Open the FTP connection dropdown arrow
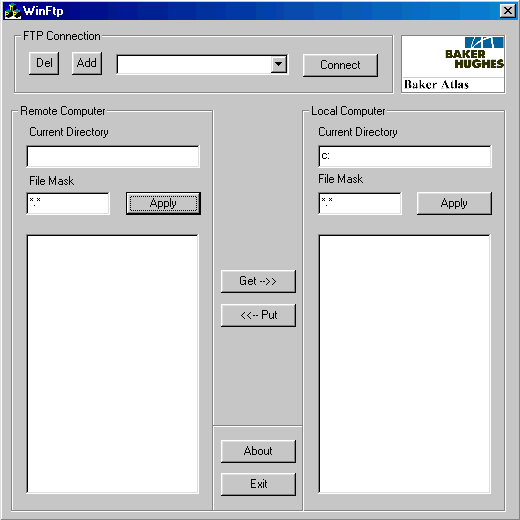 (x=279, y=64)
